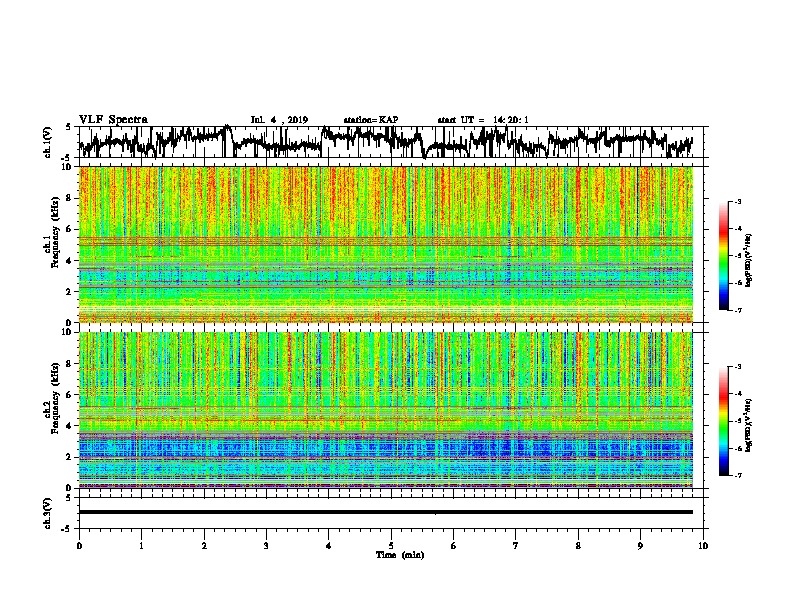The image size is (792, 612).
Task: Click the "2" kHz tick of ch.1 spectrogram
Action: (69, 291)
